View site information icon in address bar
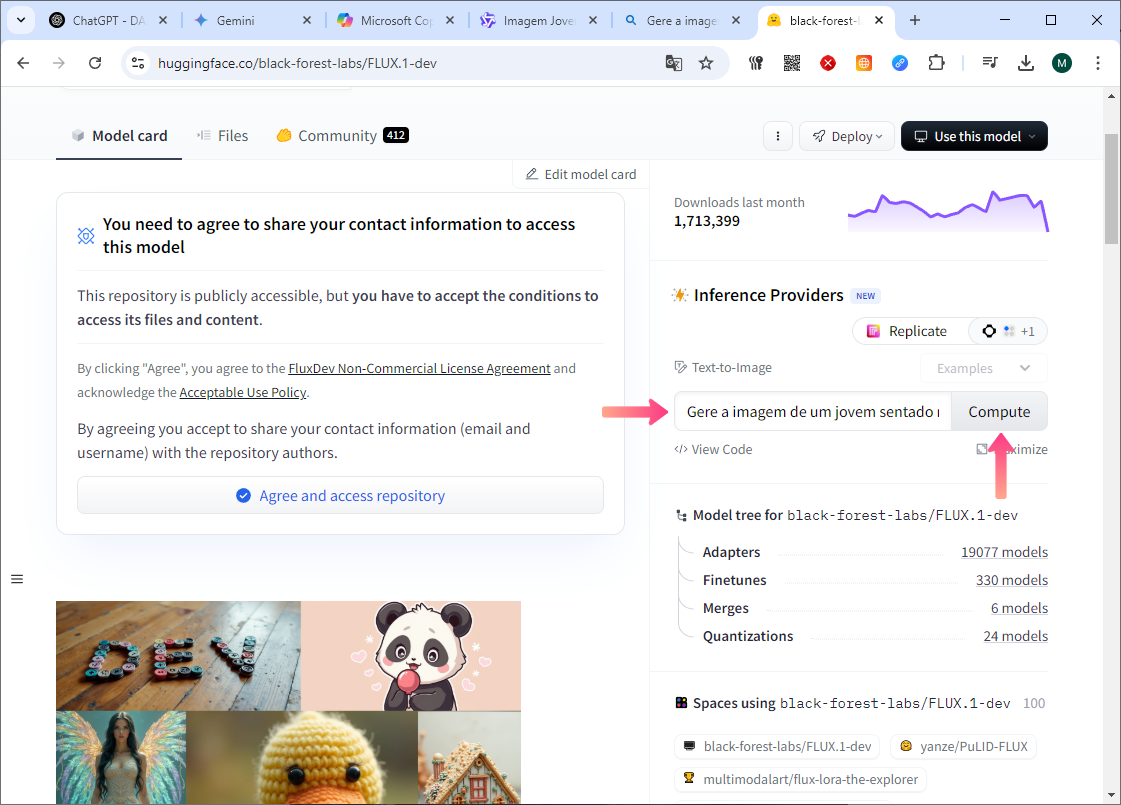This screenshot has width=1121, height=805. [x=138, y=63]
